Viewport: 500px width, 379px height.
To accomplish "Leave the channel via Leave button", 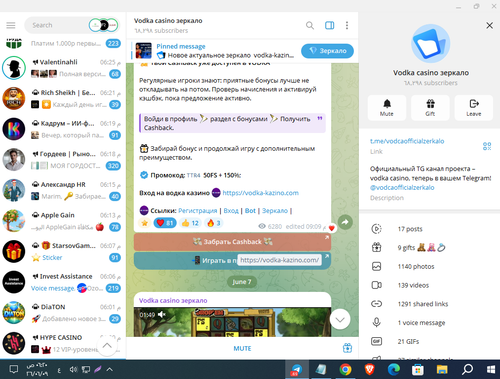I will click(x=474, y=107).
